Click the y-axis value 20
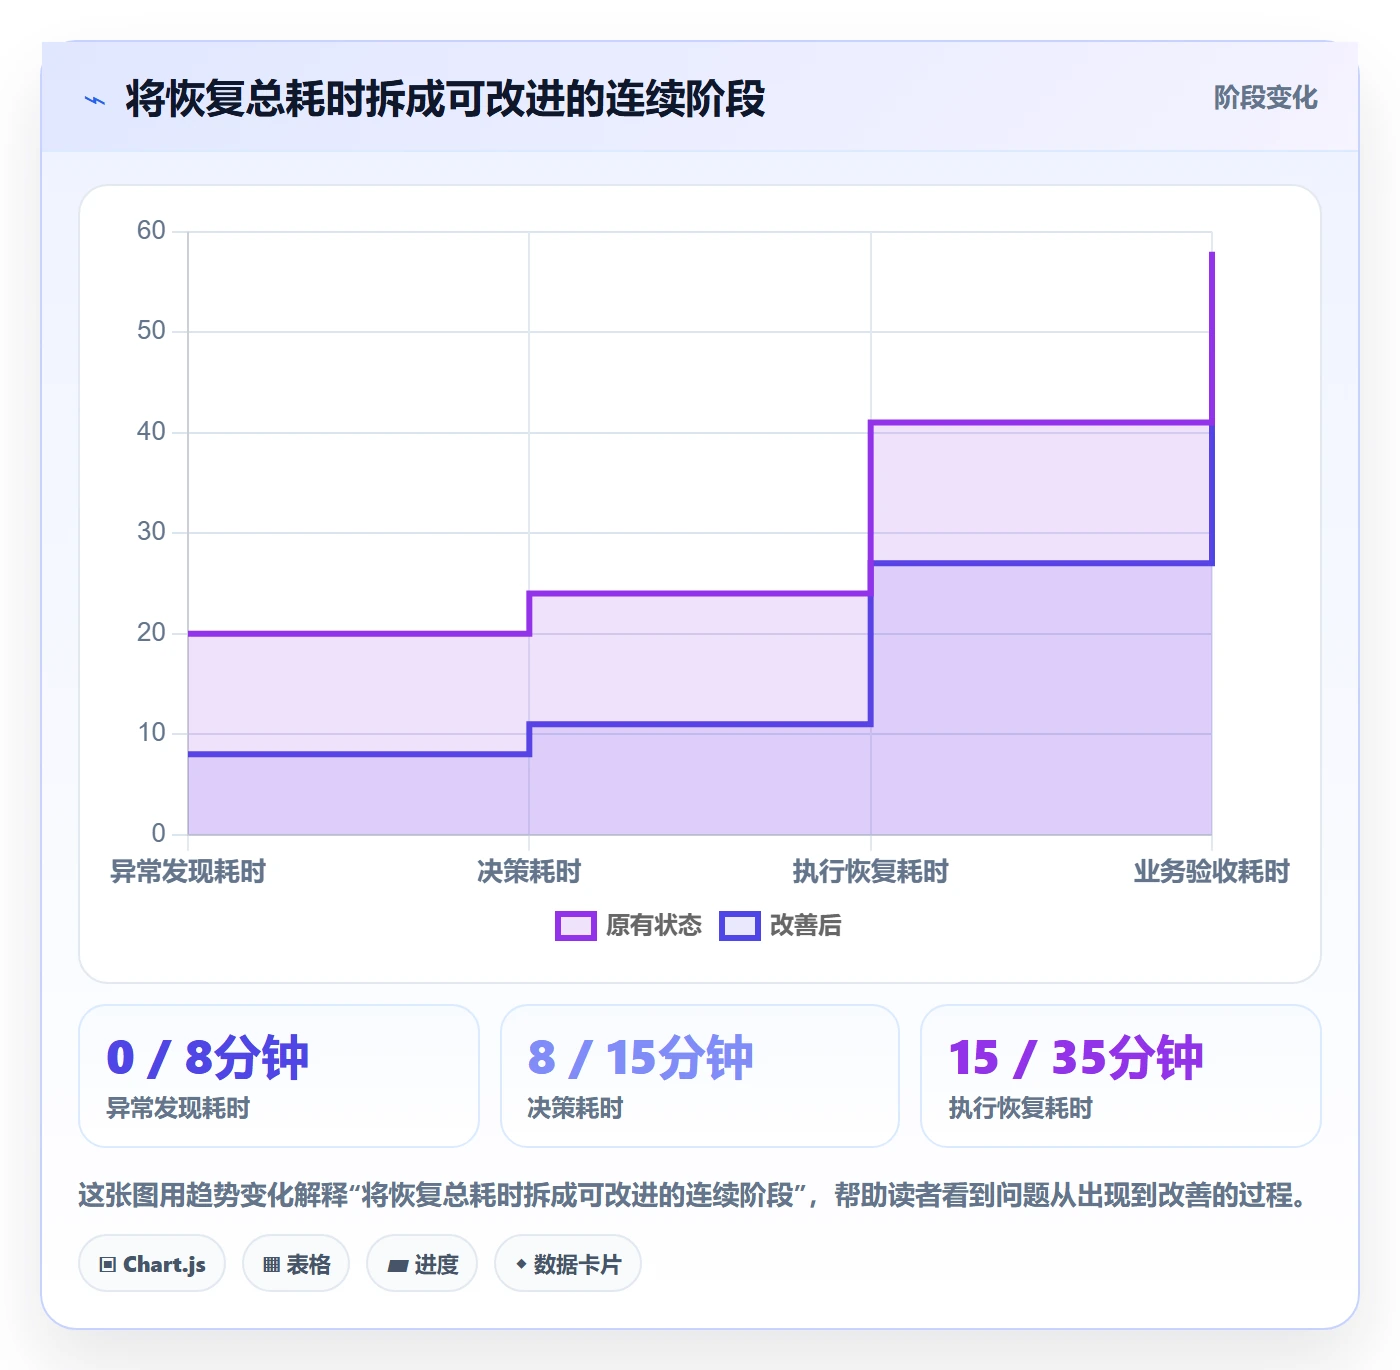The image size is (1400, 1370). click(151, 633)
